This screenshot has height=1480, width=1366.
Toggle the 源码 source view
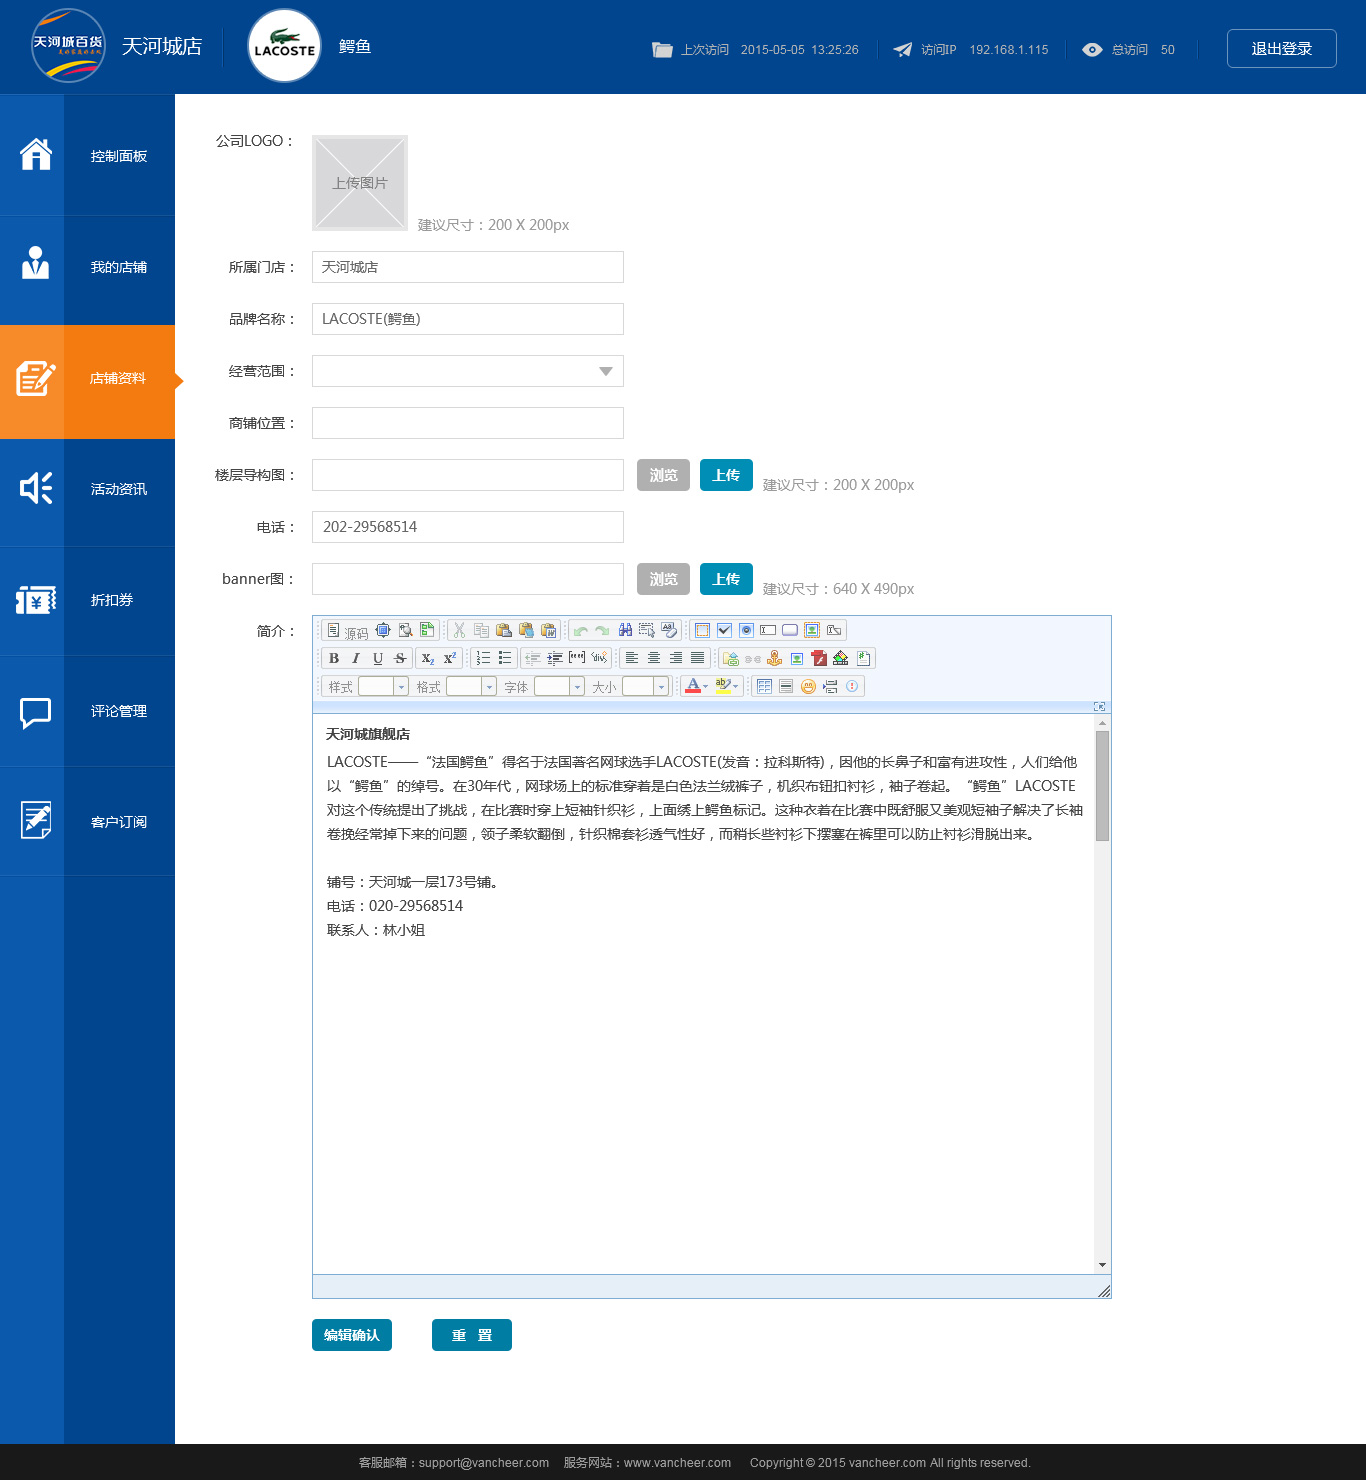pos(347,630)
